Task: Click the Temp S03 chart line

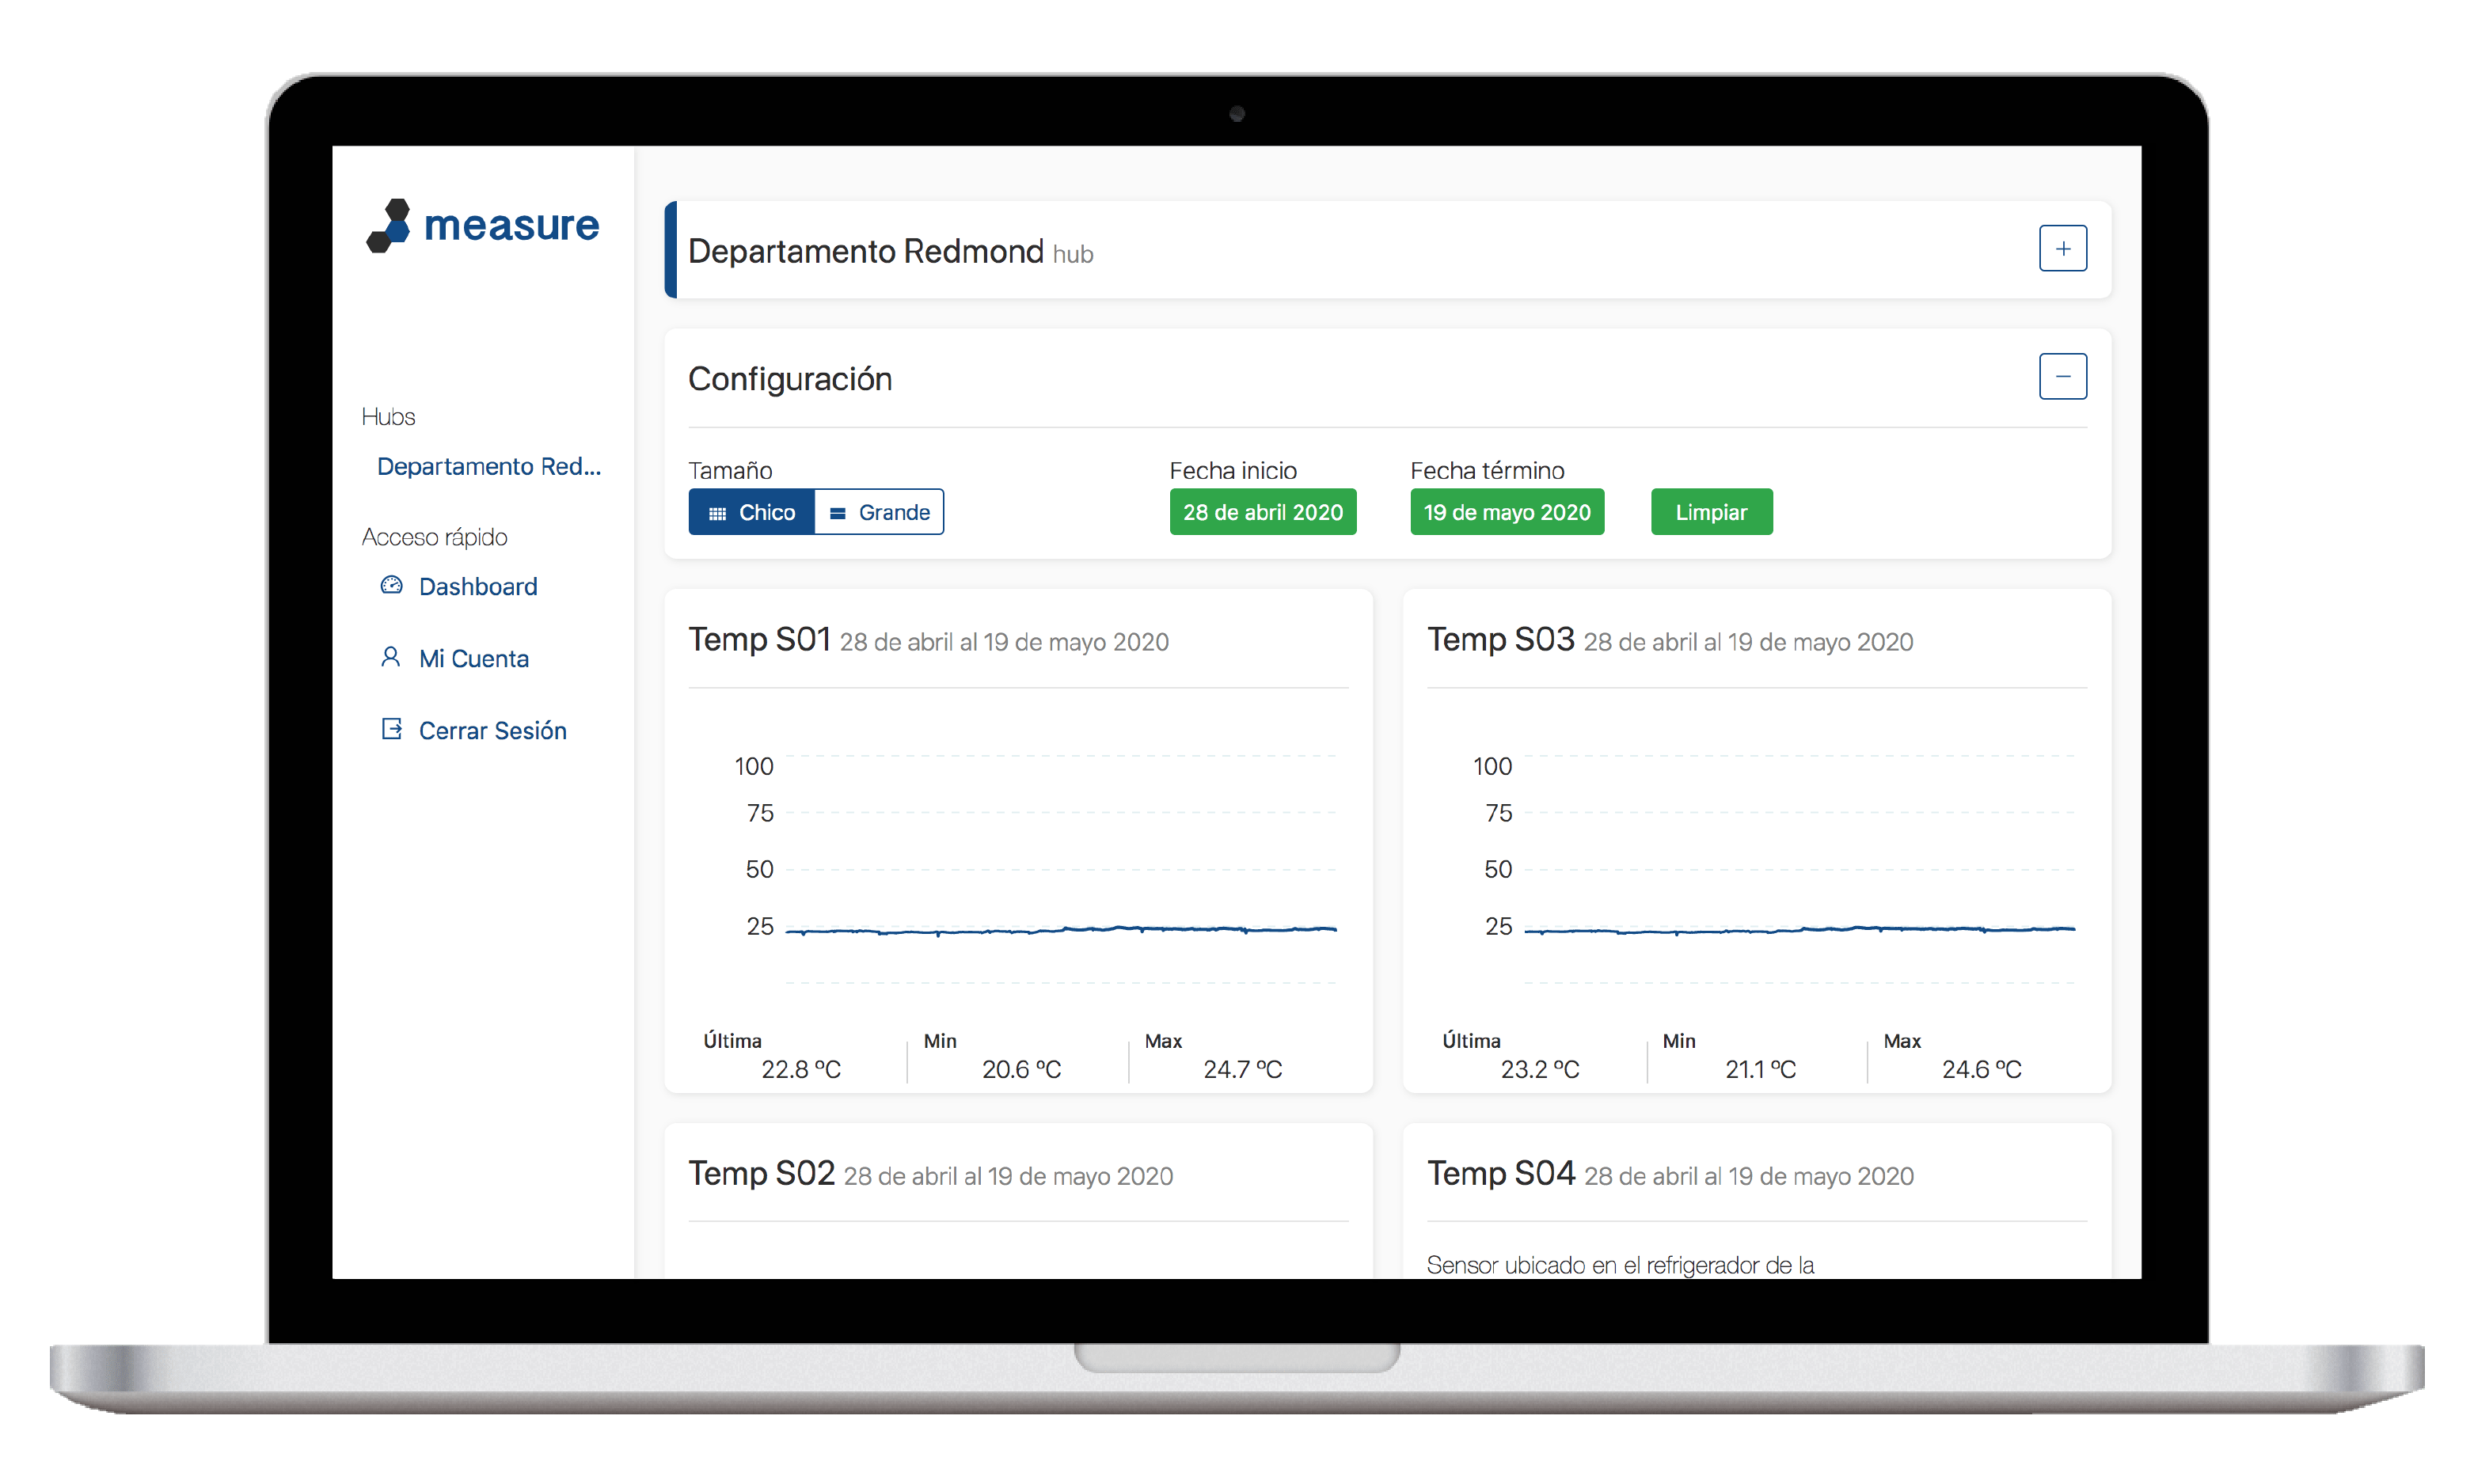Action: [x=1799, y=930]
